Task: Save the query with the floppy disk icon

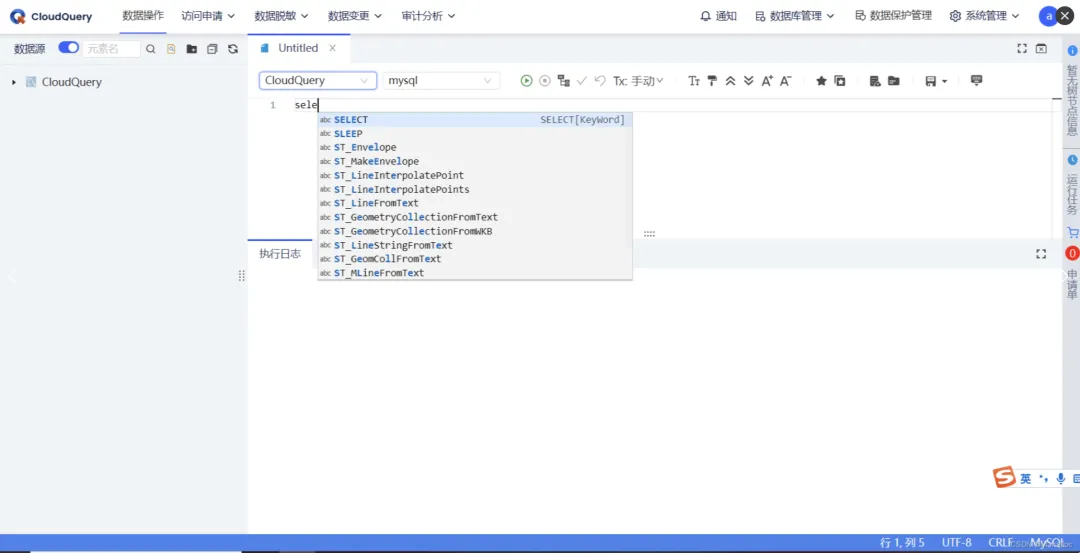Action: click(x=931, y=81)
